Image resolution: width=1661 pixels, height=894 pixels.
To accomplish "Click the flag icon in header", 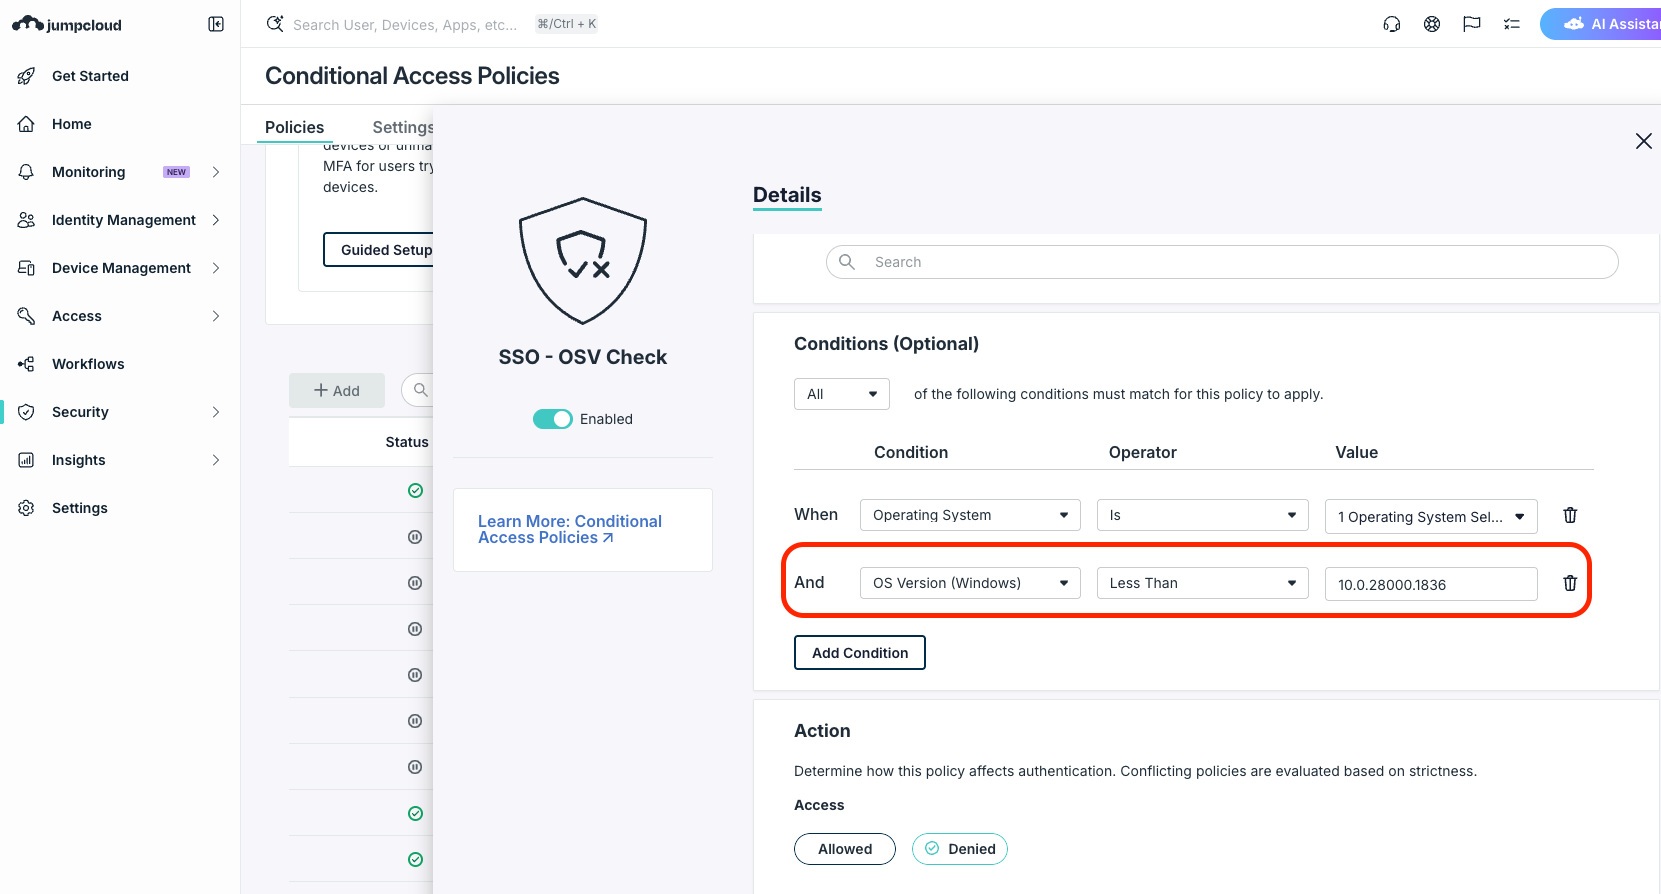I will pos(1472,24).
